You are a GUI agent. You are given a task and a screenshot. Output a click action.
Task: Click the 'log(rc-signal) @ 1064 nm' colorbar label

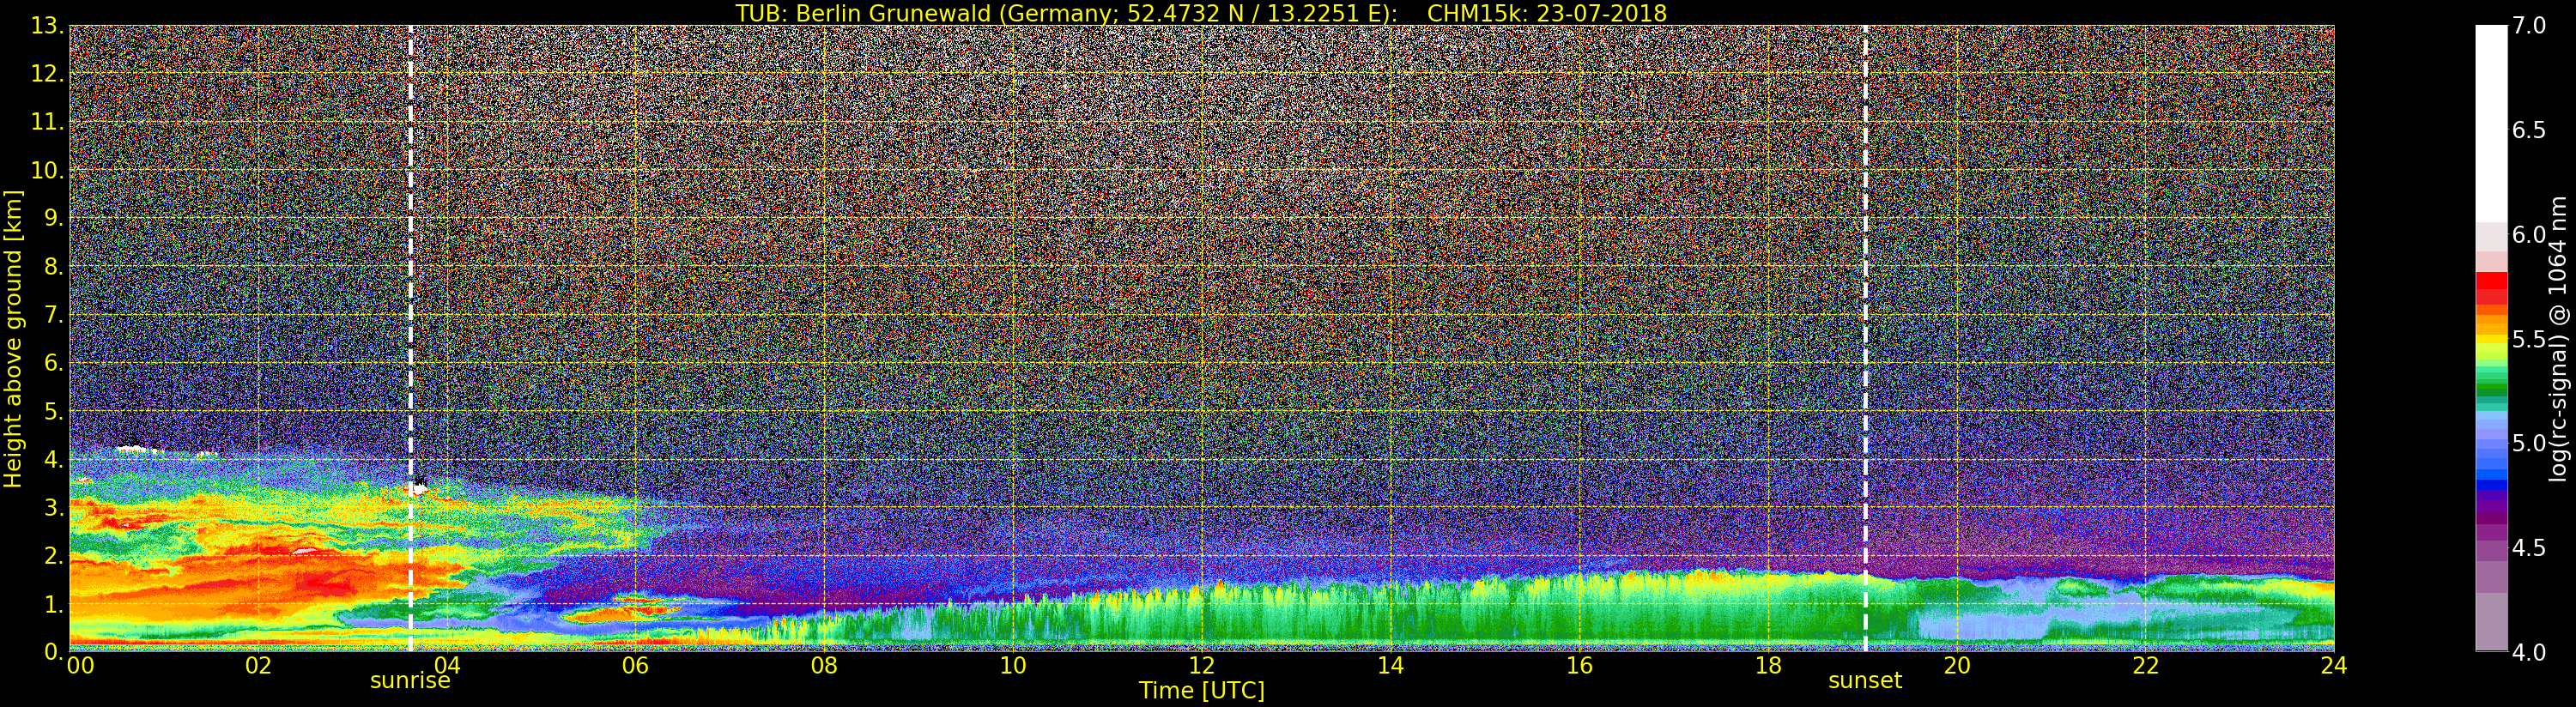(x=2558, y=339)
